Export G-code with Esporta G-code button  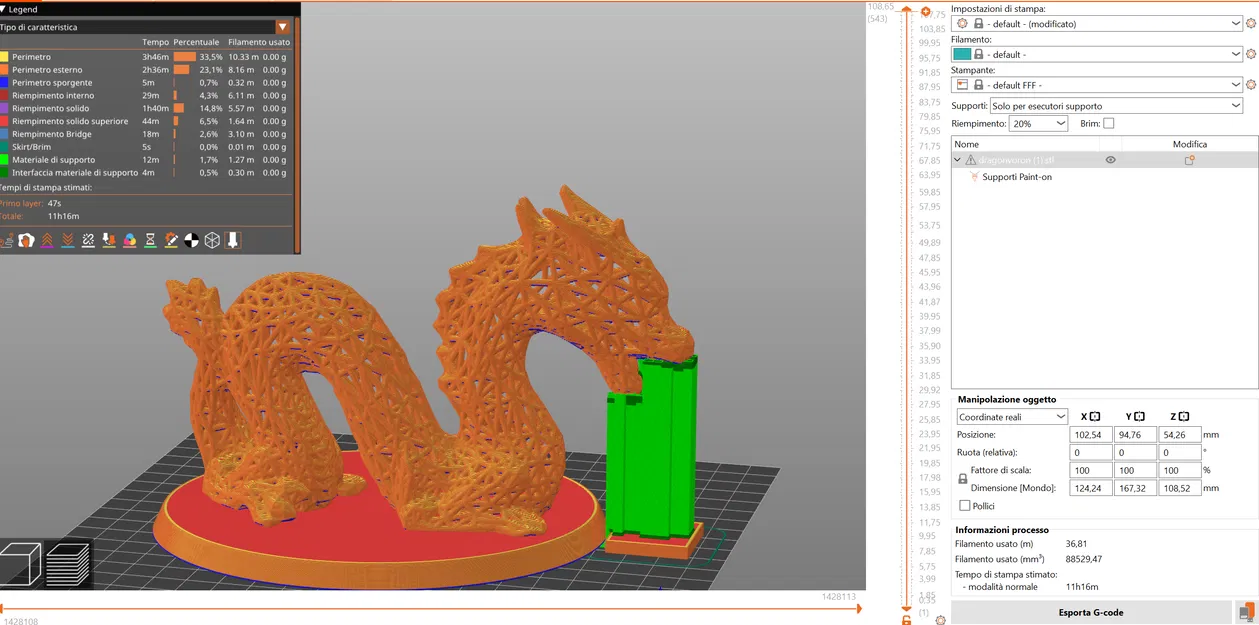click(1092, 612)
